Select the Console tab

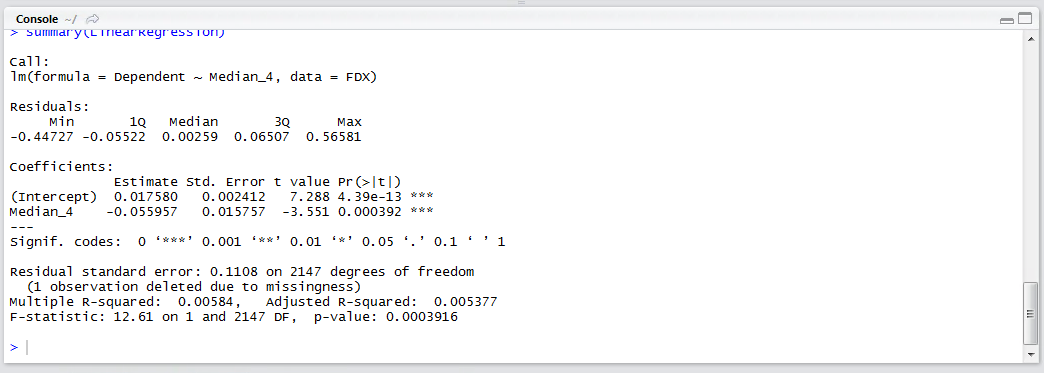[37, 19]
